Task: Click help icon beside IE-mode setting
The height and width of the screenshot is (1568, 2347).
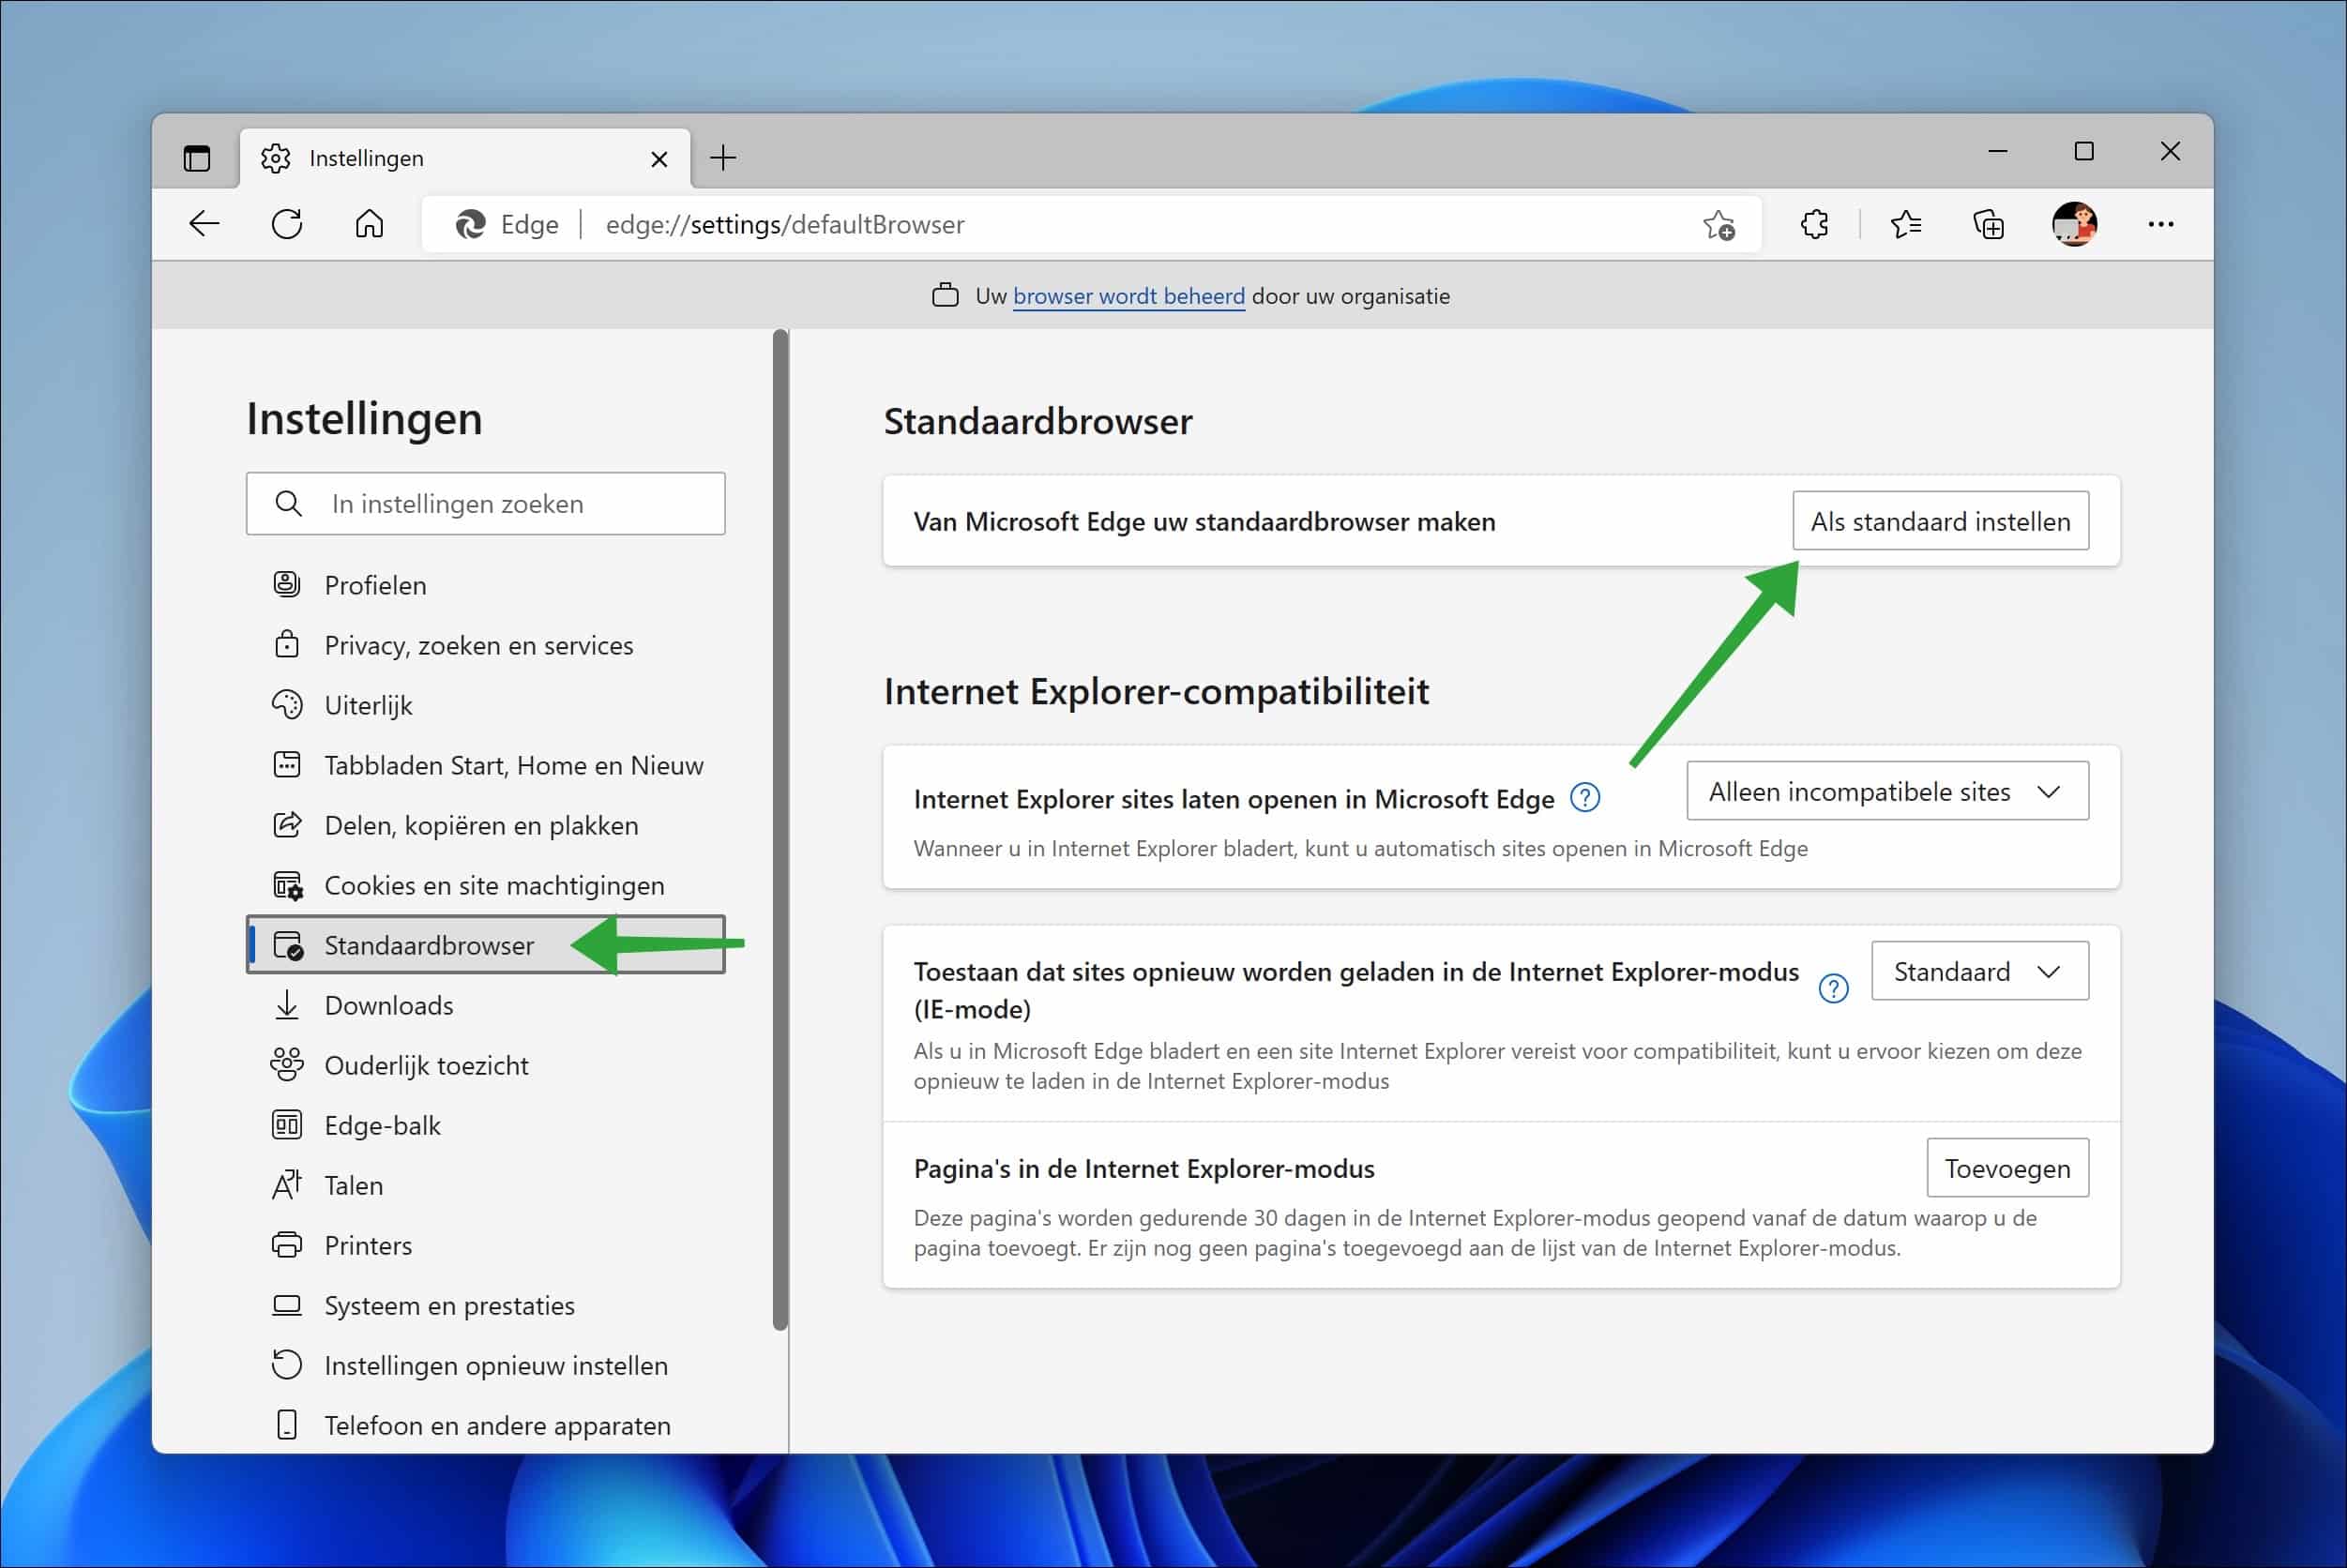Action: coord(1834,988)
